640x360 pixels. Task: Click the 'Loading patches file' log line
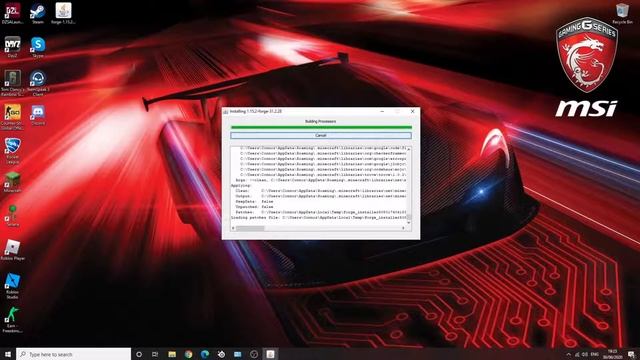click(319, 218)
